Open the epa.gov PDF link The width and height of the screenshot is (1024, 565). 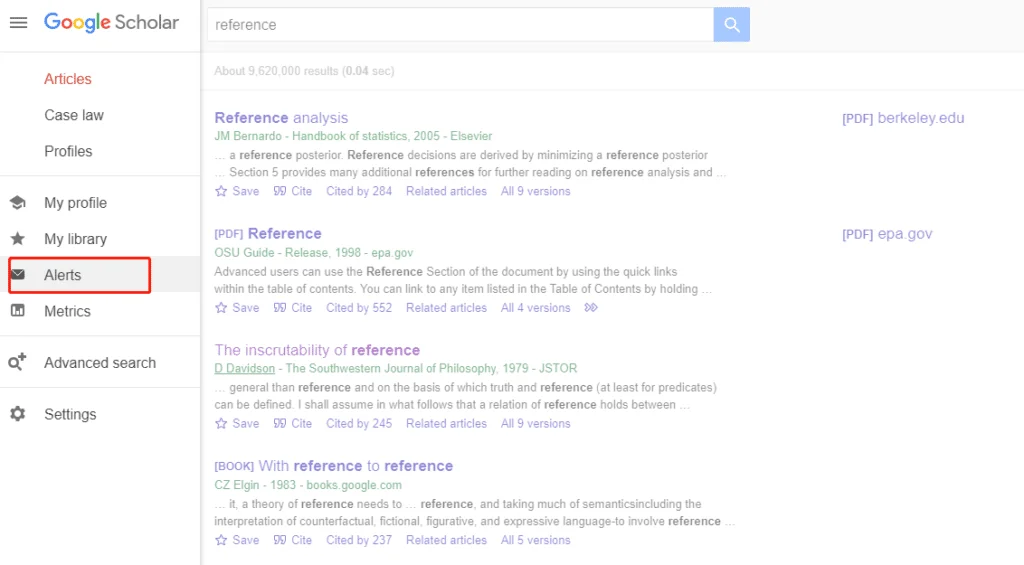coord(887,234)
